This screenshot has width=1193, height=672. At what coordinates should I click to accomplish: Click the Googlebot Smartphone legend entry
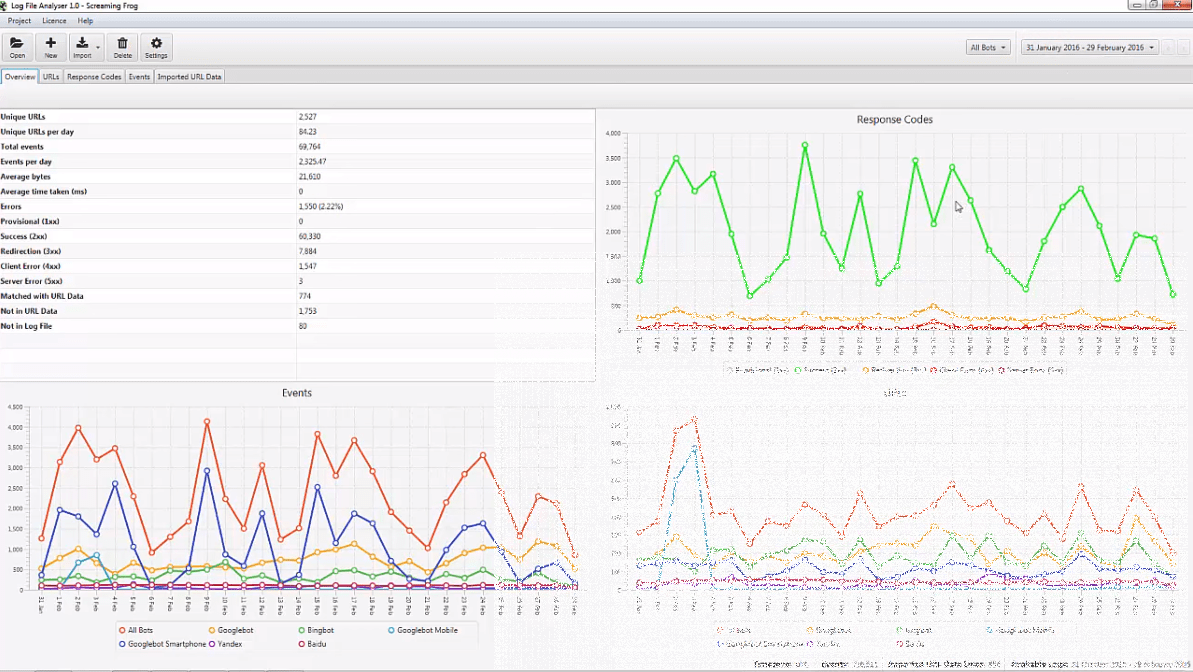click(166, 644)
